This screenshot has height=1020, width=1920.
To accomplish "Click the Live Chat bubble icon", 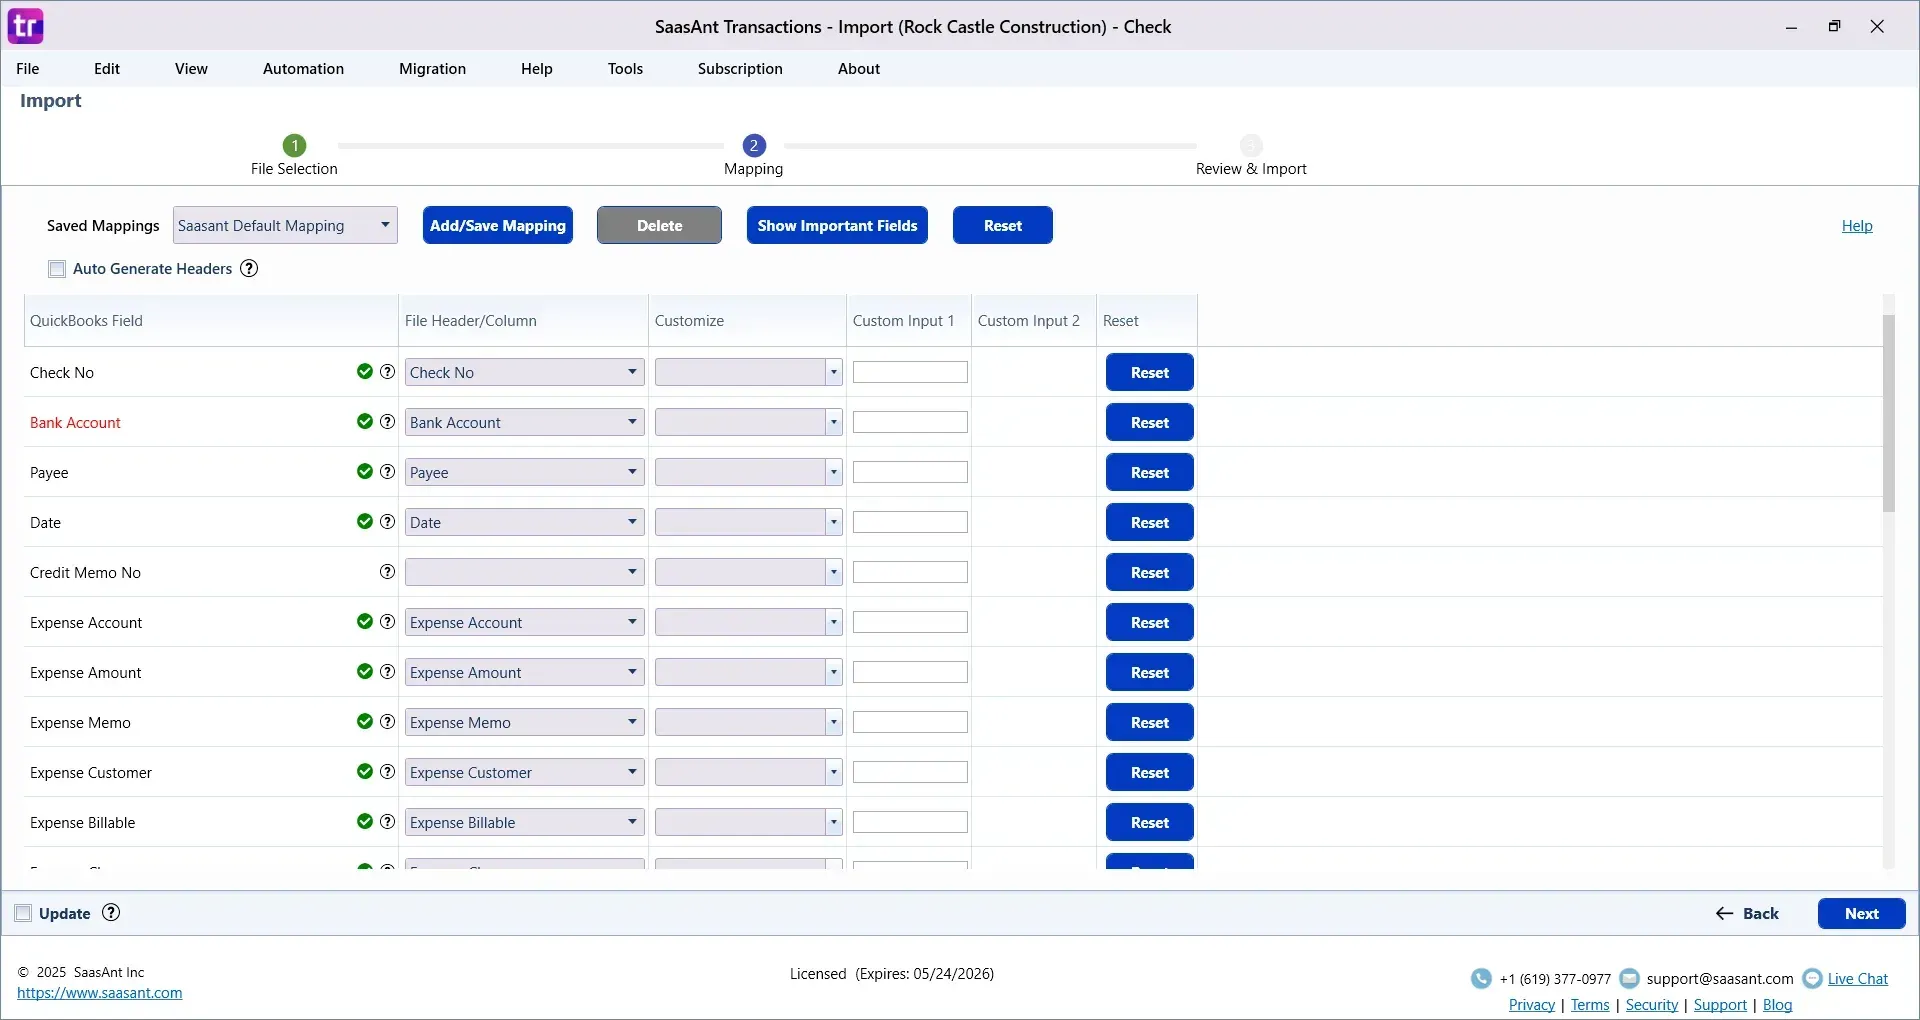I will (1812, 978).
